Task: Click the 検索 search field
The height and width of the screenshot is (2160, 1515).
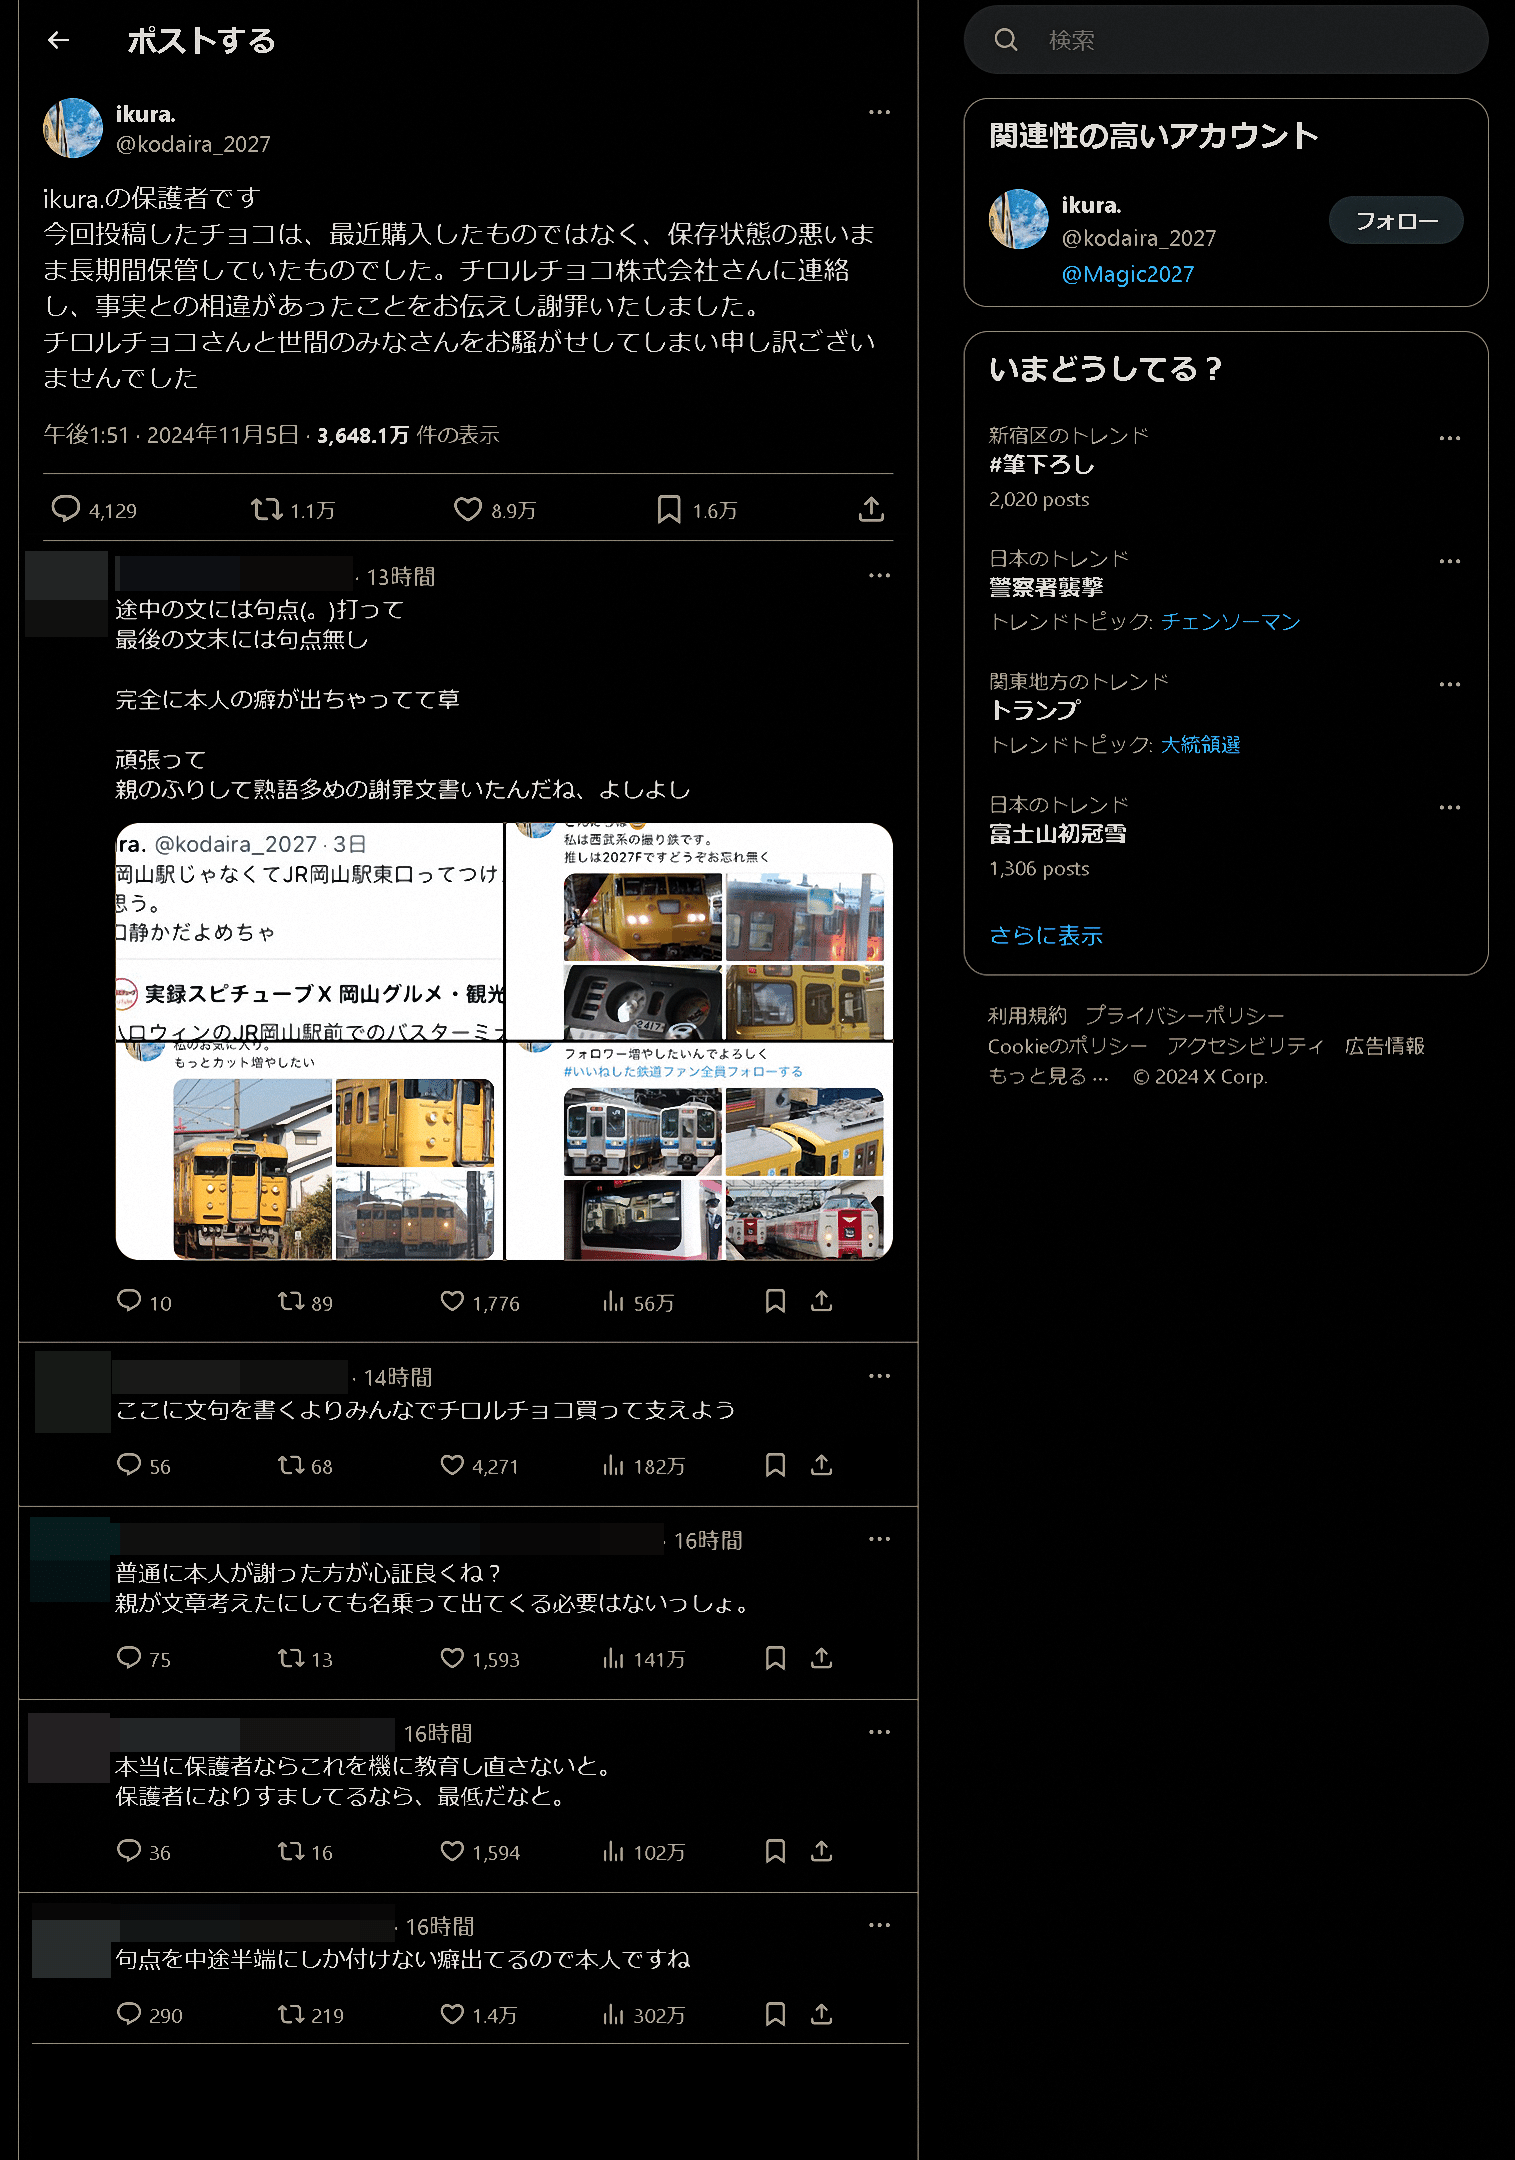Action: pos(1226,40)
